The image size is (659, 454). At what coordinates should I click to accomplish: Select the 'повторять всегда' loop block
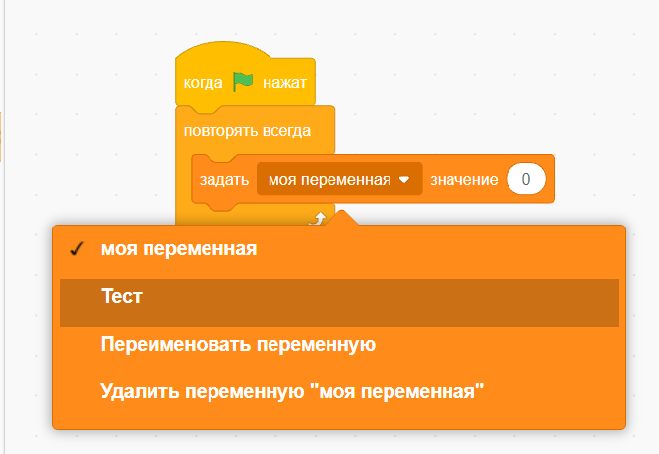[247, 131]
